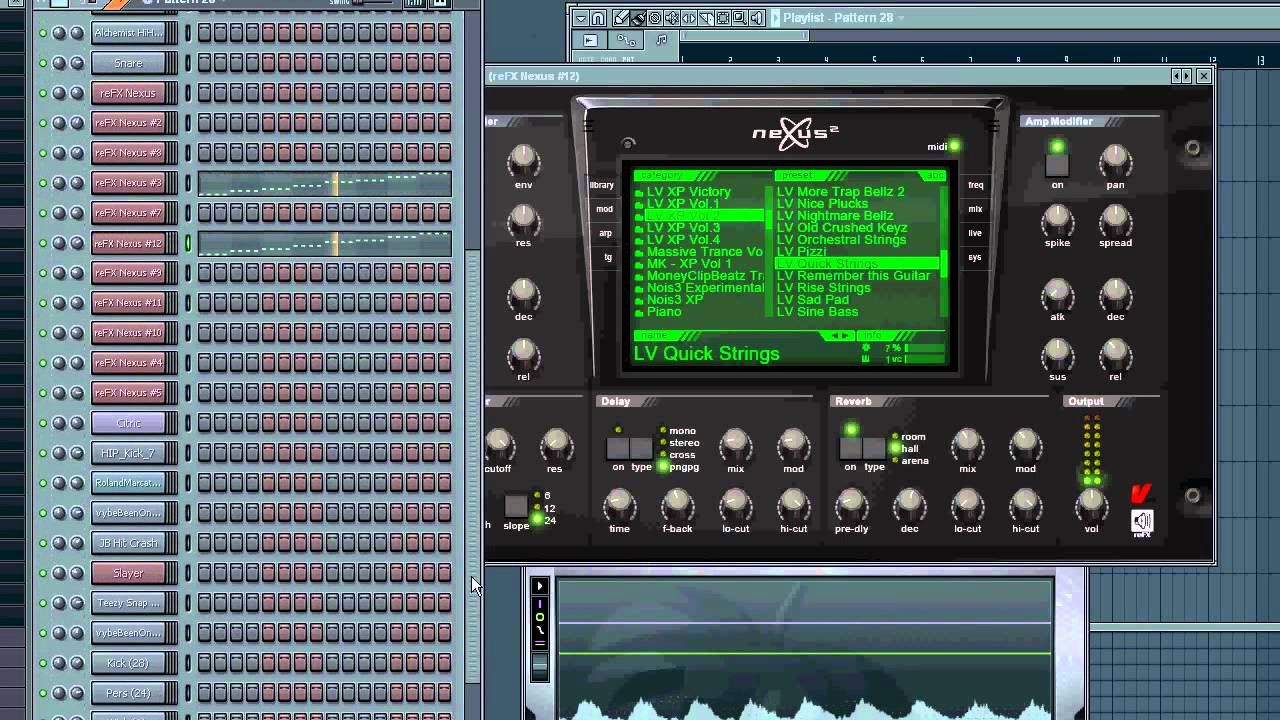Screen dimensions: 1280x720
Task: Click the Nexus output vol knob
Action: [1091, 505]
